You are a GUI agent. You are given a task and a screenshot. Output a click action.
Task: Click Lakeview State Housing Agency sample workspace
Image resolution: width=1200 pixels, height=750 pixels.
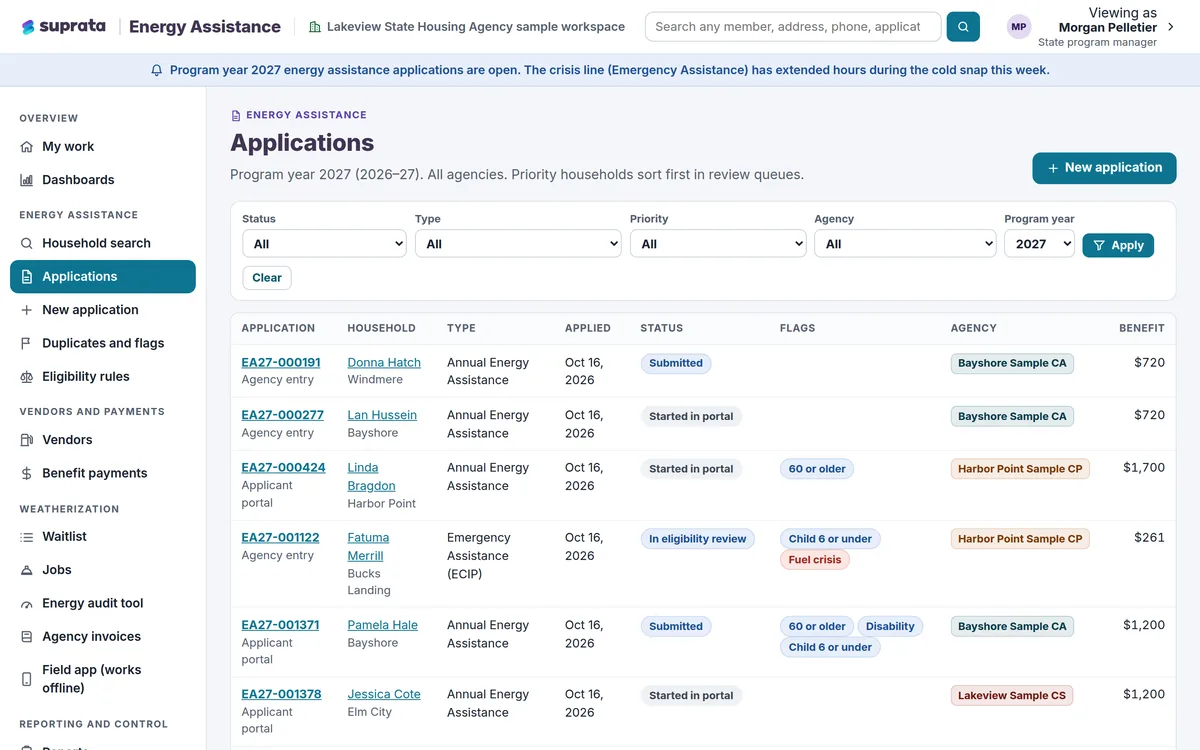coord(467,27)
